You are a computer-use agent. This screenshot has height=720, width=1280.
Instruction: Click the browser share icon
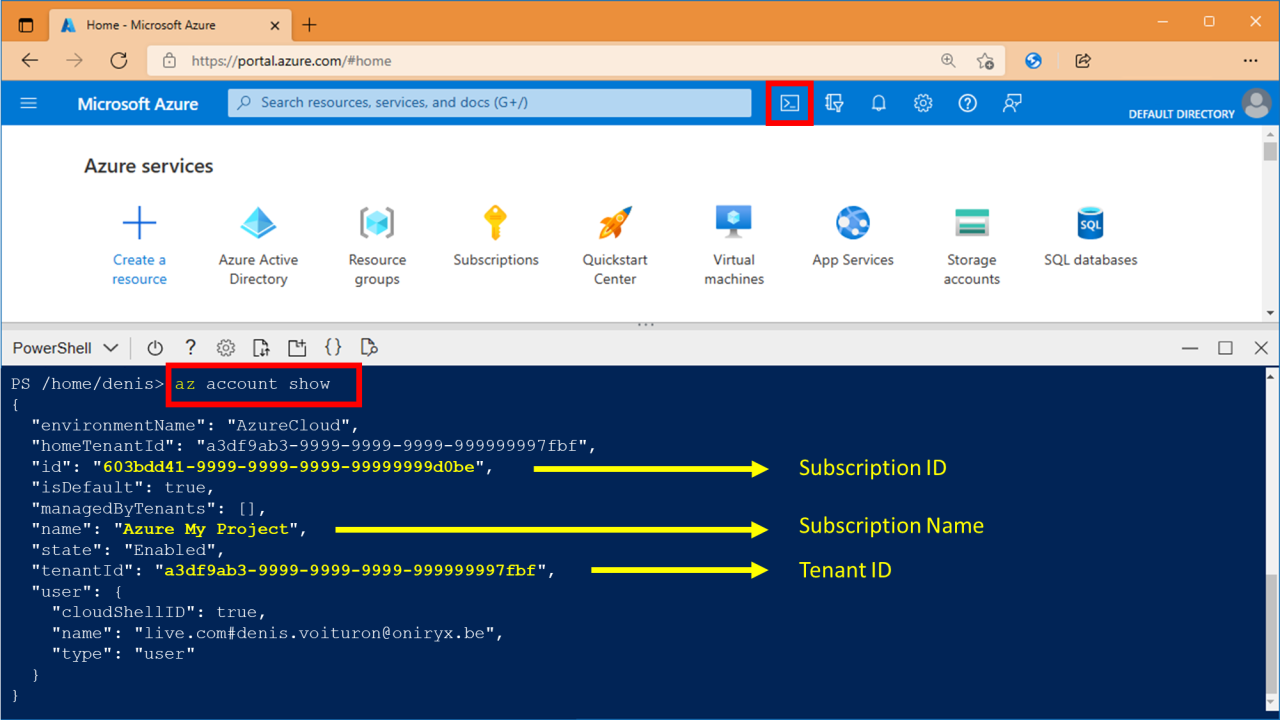point(1083,61)
